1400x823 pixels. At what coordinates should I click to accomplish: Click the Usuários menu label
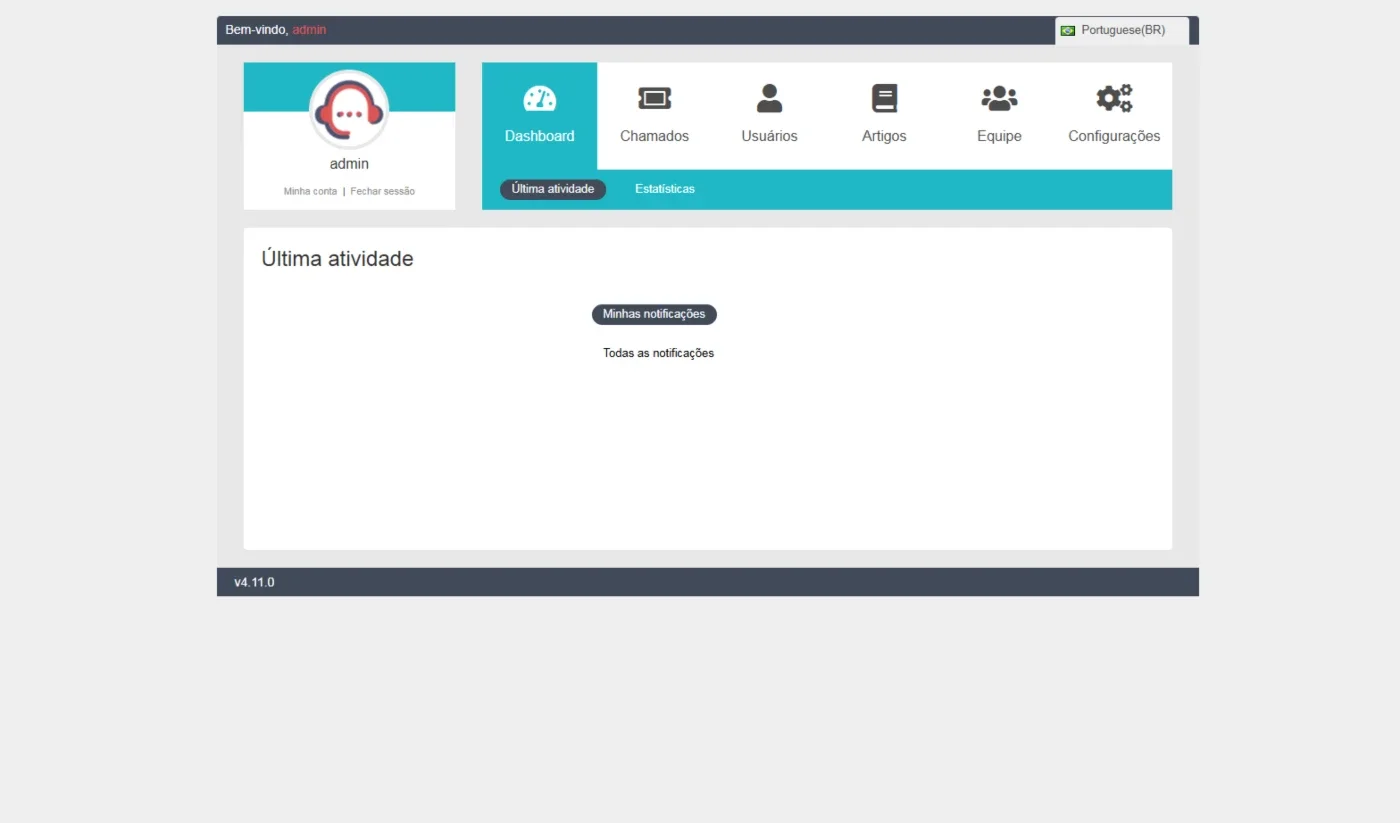(x=770, y=136)
